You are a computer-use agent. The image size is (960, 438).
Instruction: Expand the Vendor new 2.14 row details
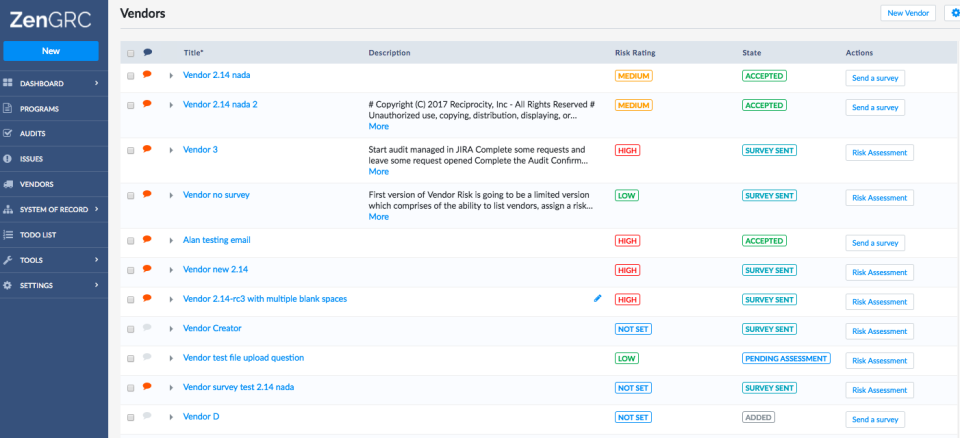coord(171,270)
